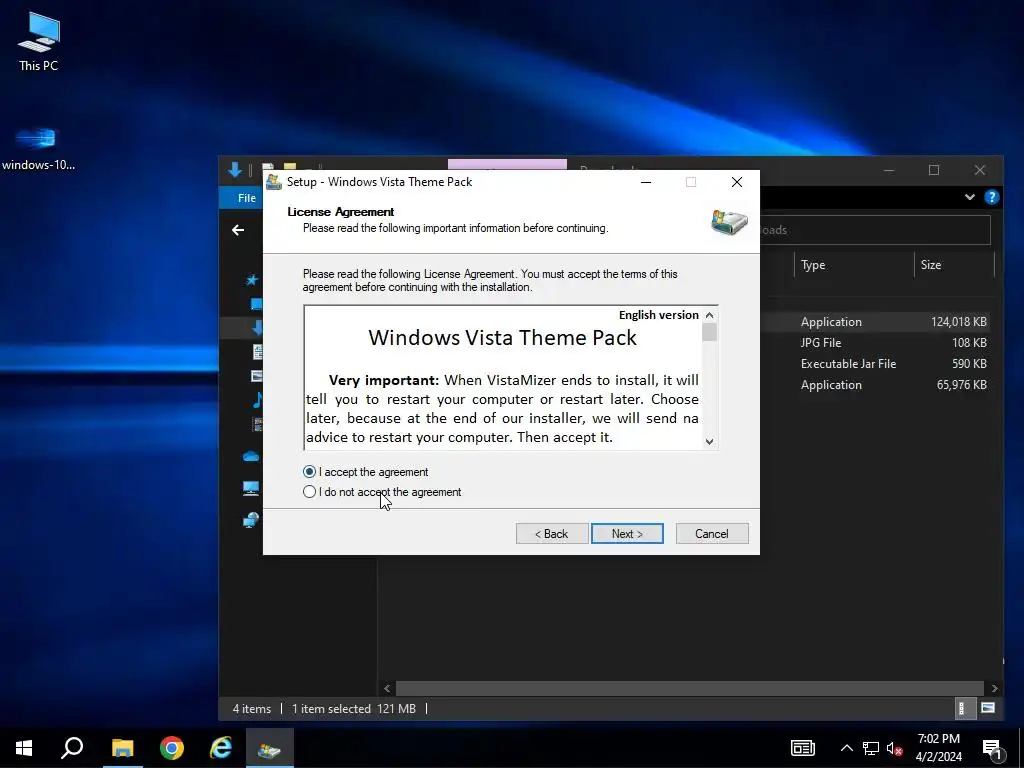This screenshot has width=1024, height=768.
Task: Open News and interests widget
Action: tap(803, 748)
